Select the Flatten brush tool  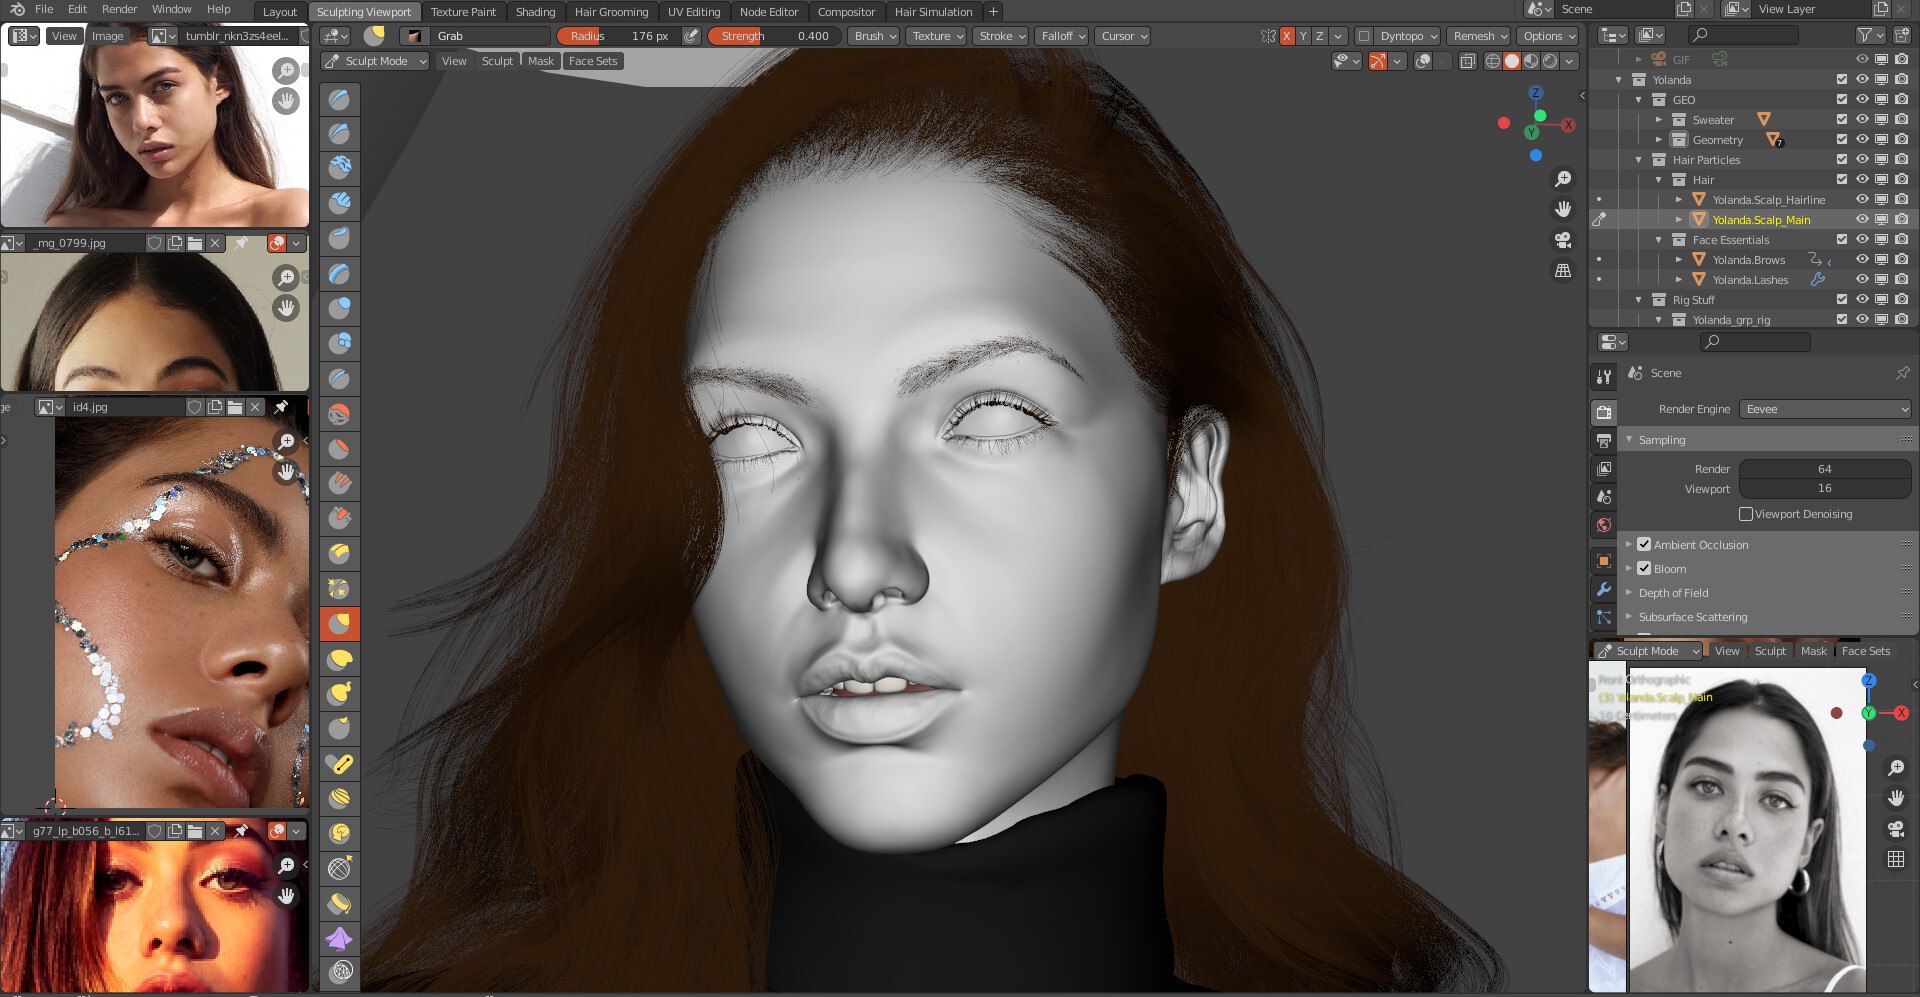click(x=340, y=448)
